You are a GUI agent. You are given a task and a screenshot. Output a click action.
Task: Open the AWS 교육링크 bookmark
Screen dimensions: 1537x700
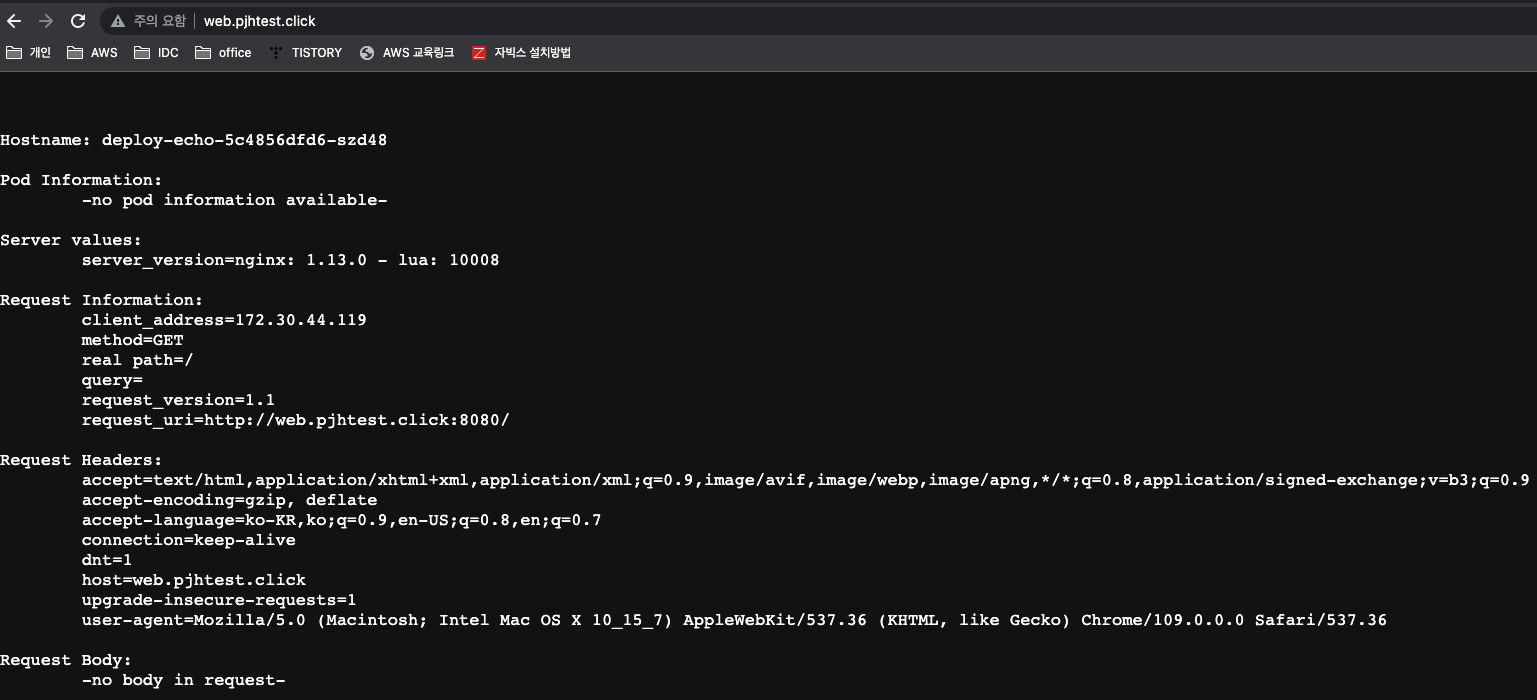pyautogui.click(x=407, y=53)
